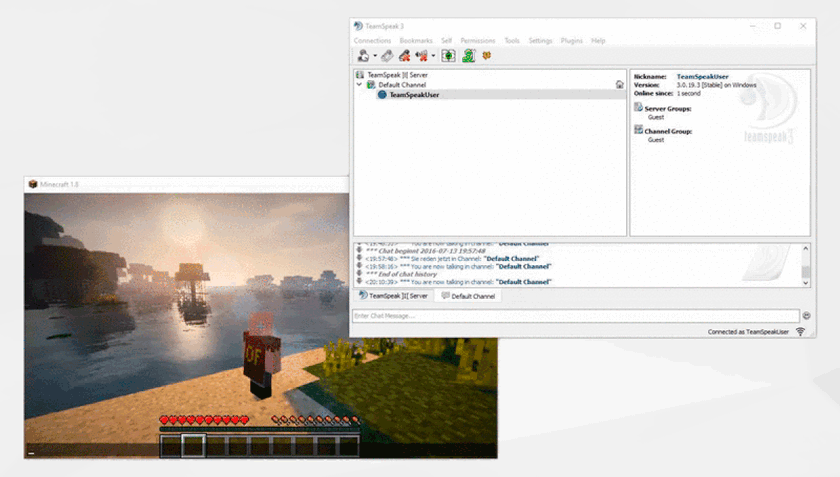Open the Self menu
The image size is (840, 477).
click(446, 41)
